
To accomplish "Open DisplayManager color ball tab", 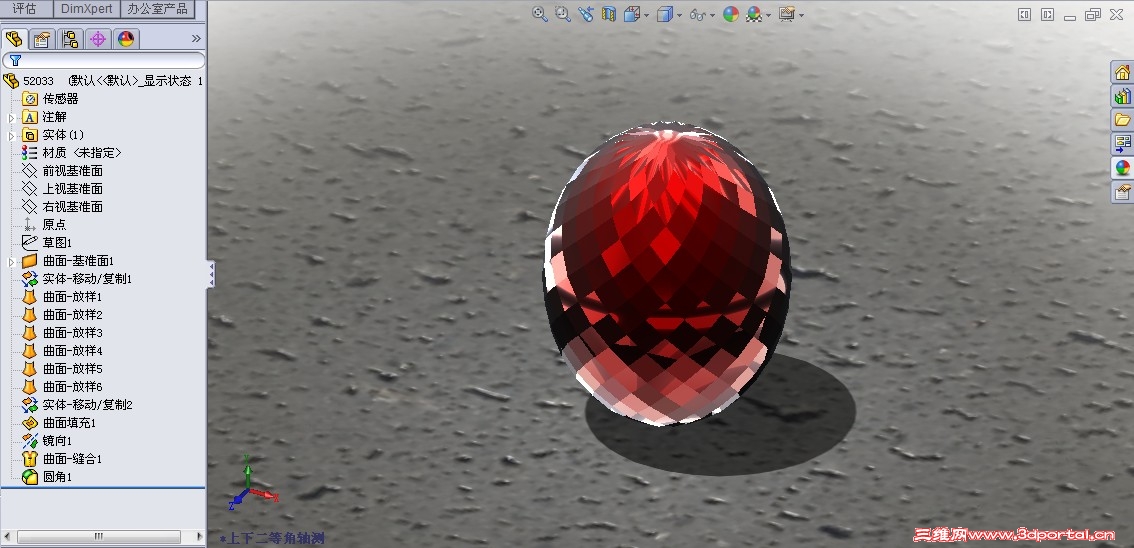I will 127,39.
